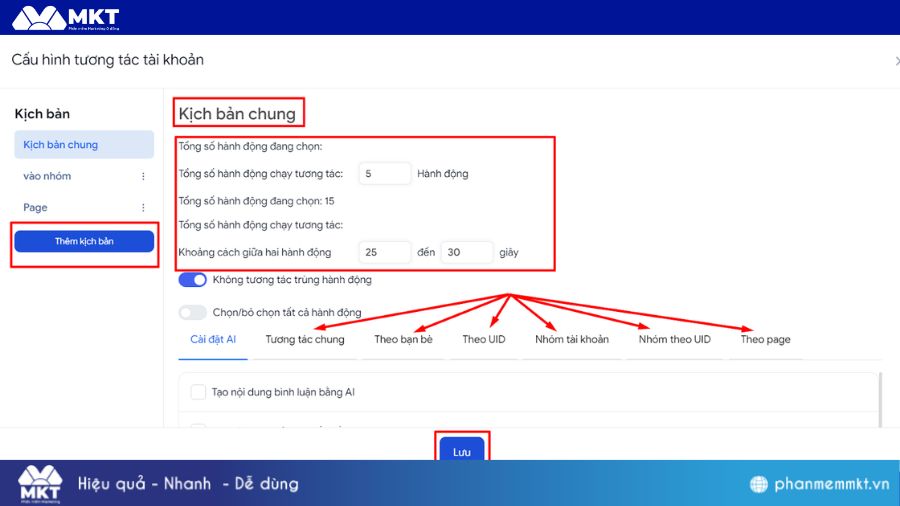Click the MKT logo in header
The width and height of the screenshot is (900, 506).
point(65,18)
